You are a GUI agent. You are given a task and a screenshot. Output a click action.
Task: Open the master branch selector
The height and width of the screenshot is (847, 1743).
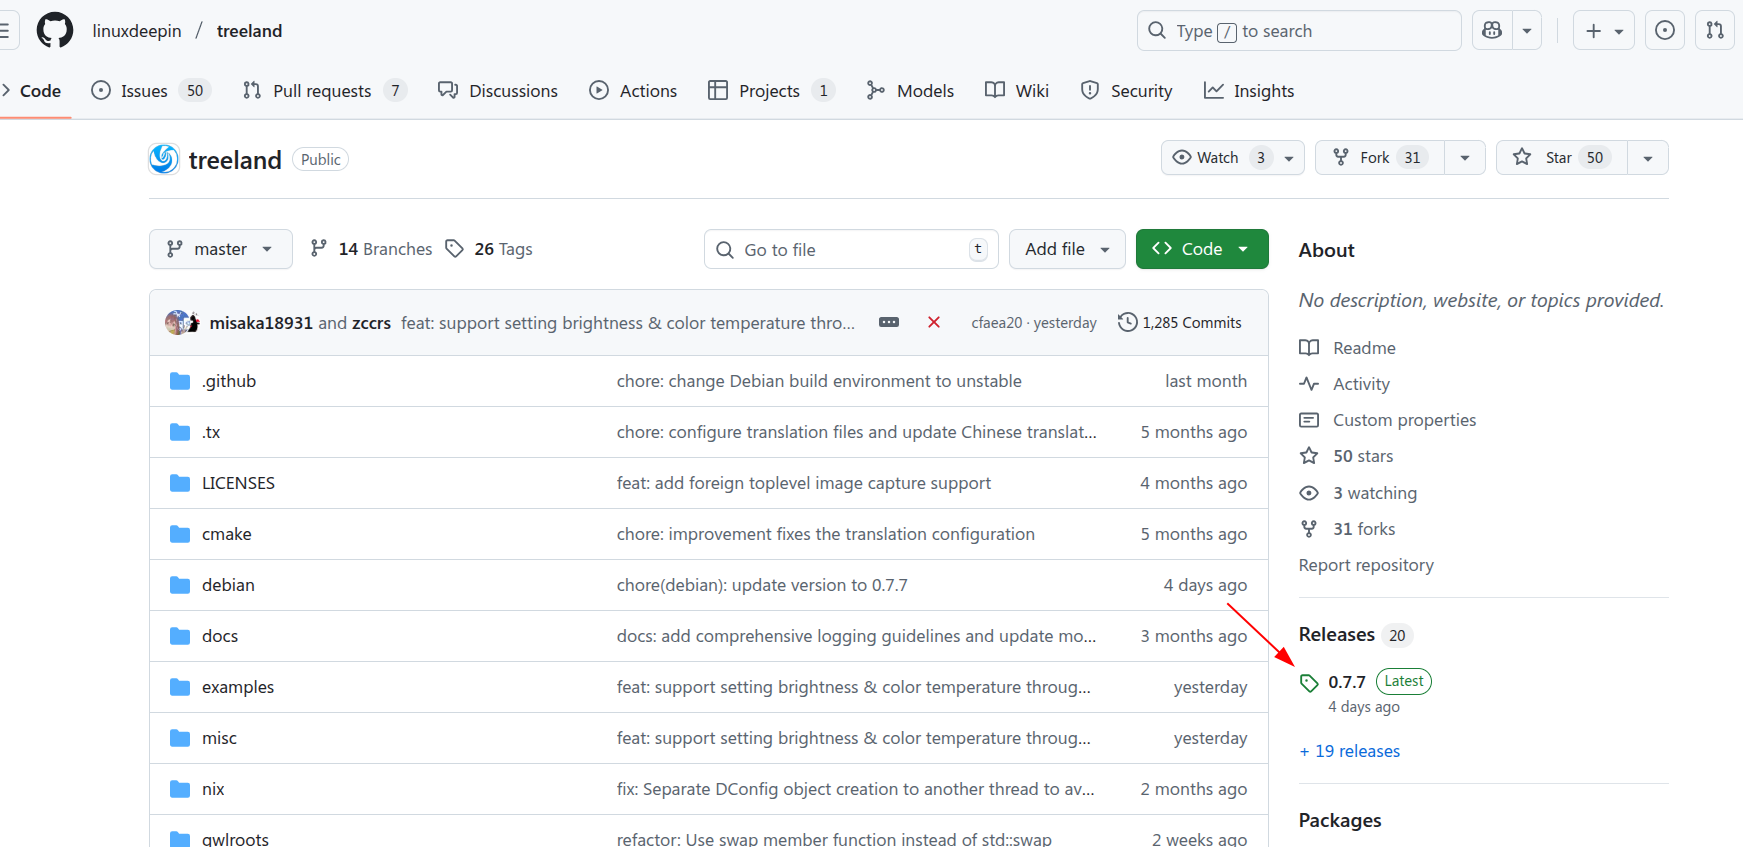pyautogui.click(x=221, y=249)
